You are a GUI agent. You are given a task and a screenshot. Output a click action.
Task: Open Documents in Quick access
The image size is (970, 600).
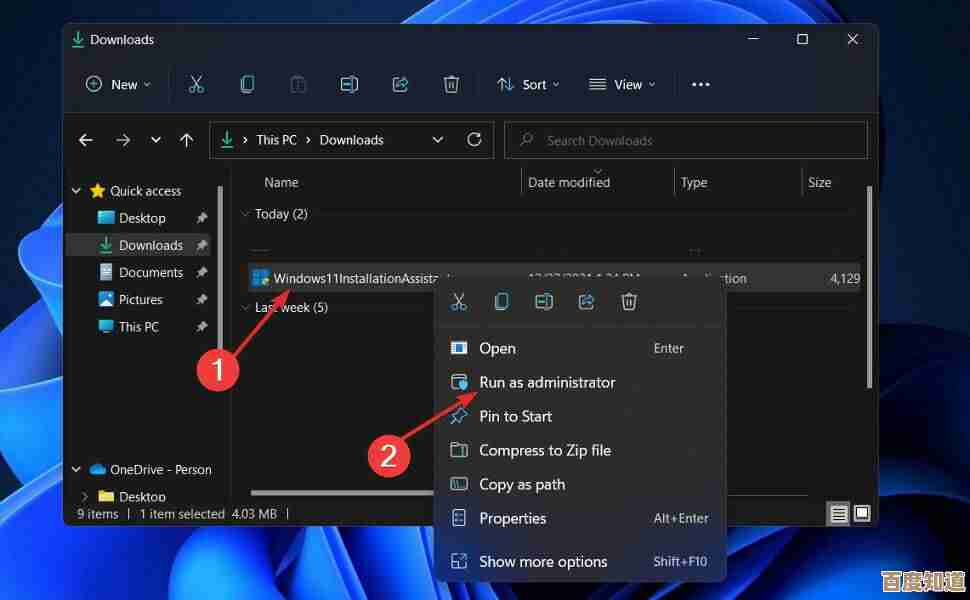(151, 272)
